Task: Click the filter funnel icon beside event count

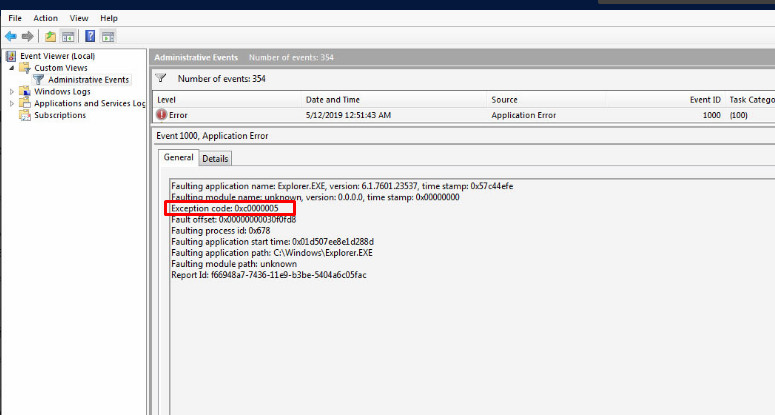Action: coord(161,78)
